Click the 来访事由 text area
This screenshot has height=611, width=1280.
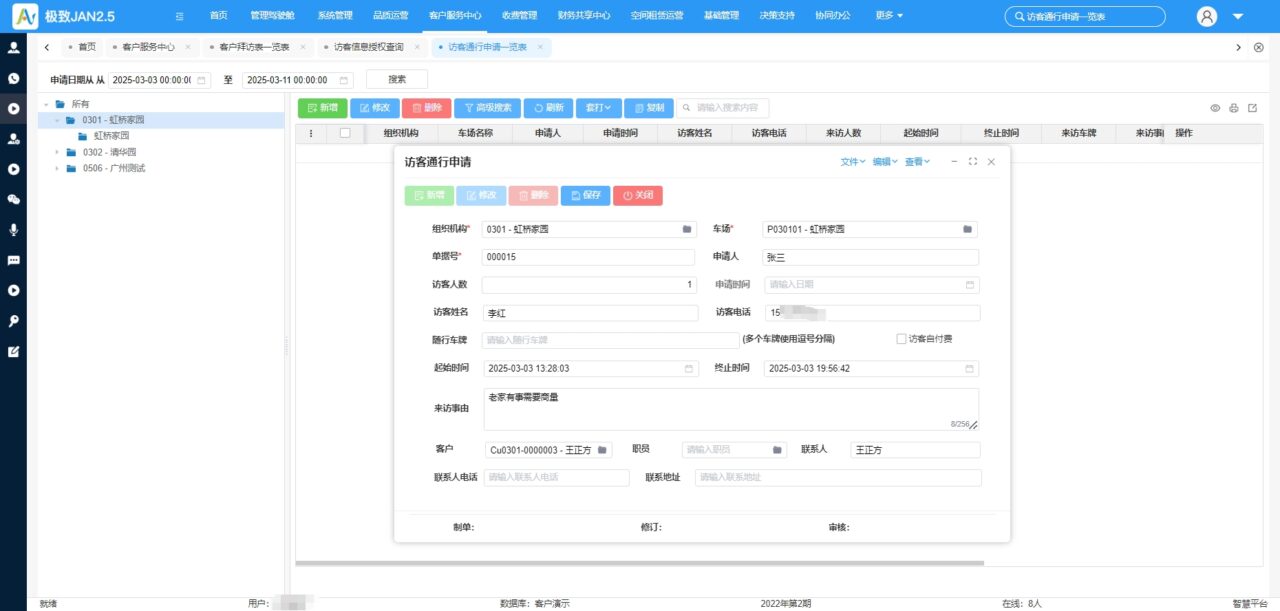730,410
